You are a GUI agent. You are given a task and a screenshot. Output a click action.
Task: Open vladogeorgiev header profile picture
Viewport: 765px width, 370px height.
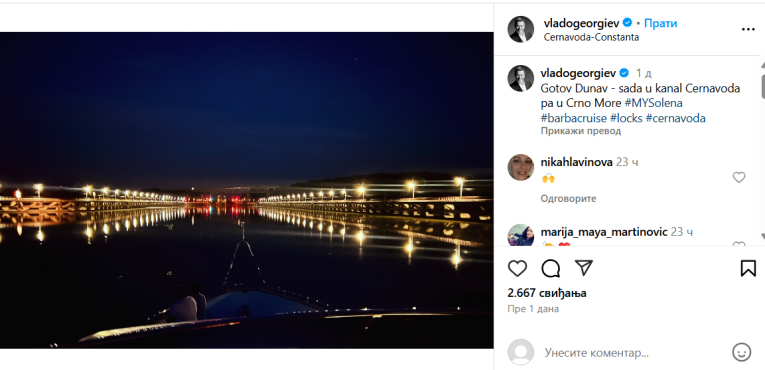point(521,29)
